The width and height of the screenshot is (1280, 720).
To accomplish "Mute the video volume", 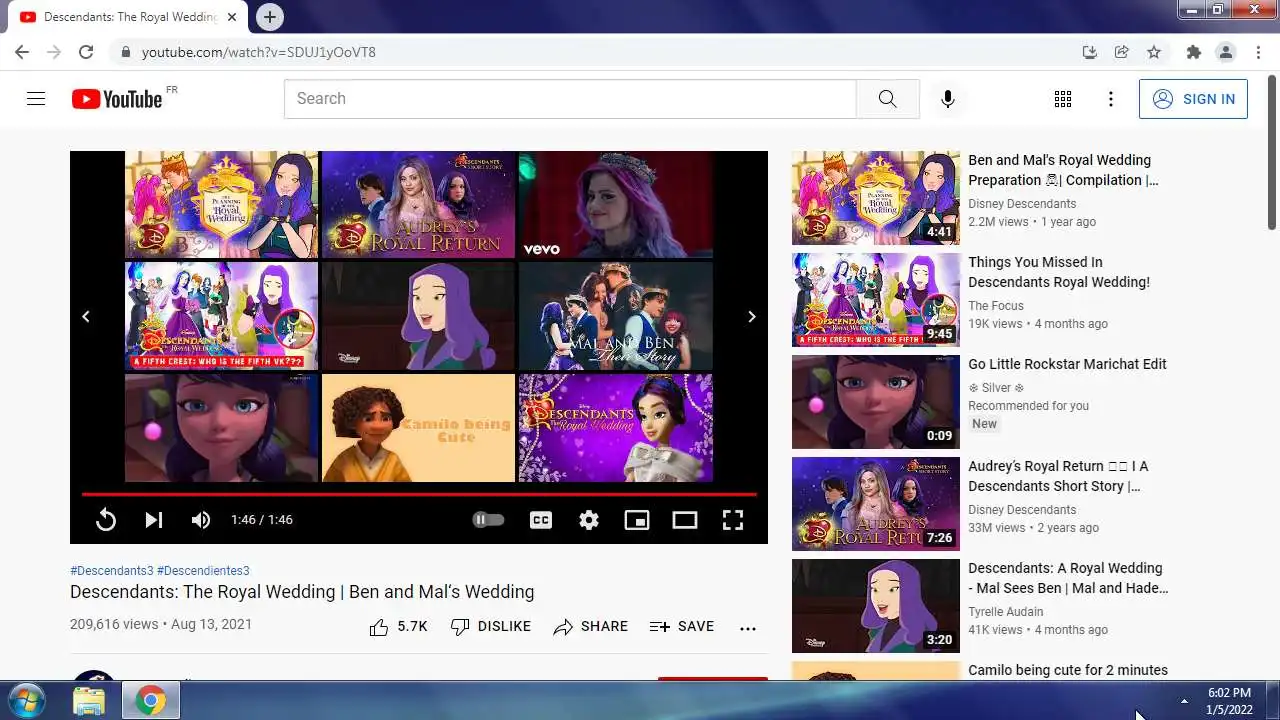I will [x=201, y=519].
